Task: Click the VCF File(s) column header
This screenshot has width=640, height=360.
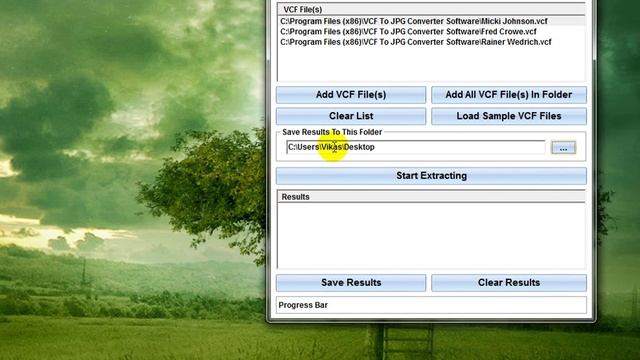Action: (x=432, y=9)
